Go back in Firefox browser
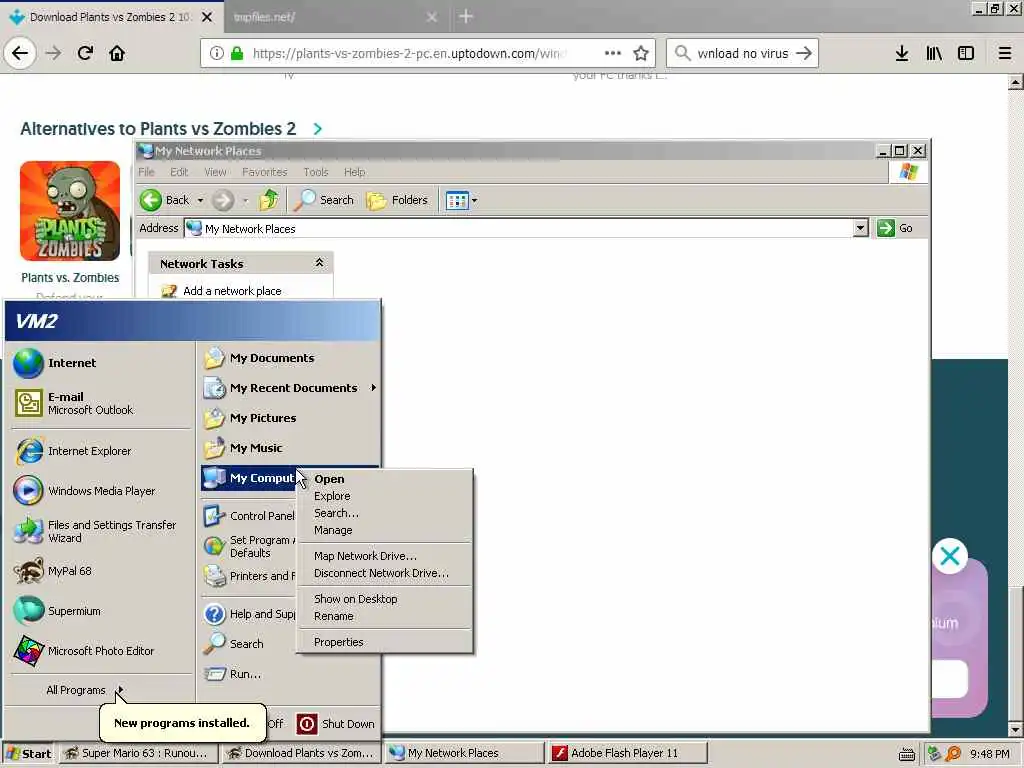The width and height of the screenshot is (1024, 768). coord(20,53)
